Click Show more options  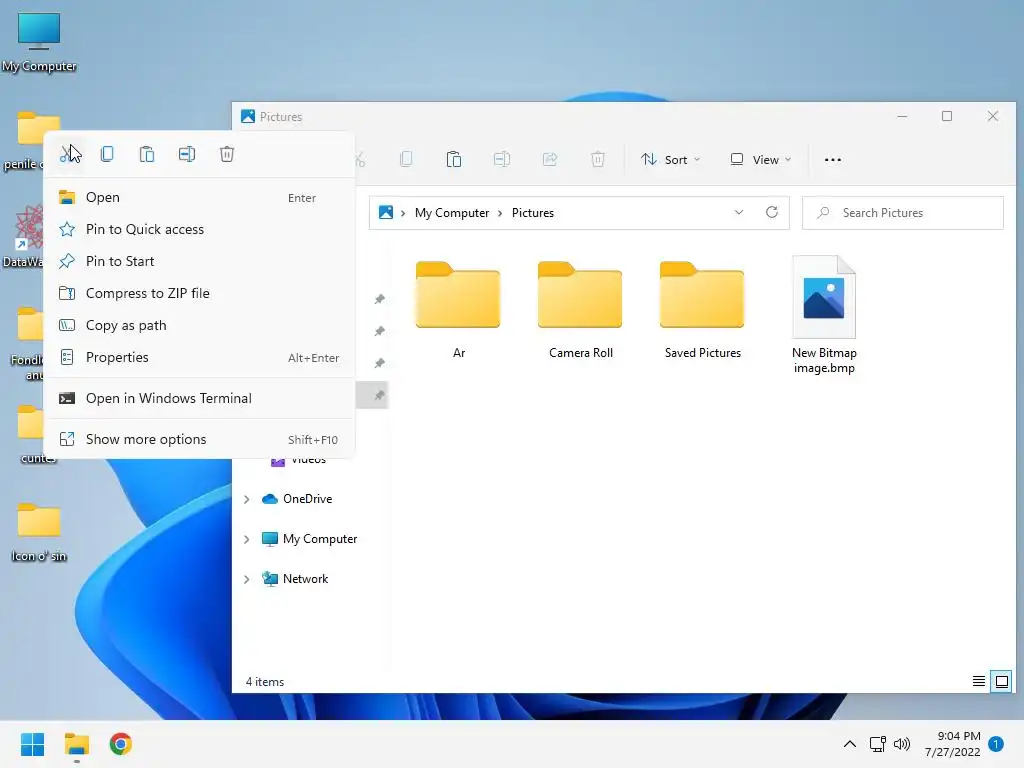(x=200, y=440)
